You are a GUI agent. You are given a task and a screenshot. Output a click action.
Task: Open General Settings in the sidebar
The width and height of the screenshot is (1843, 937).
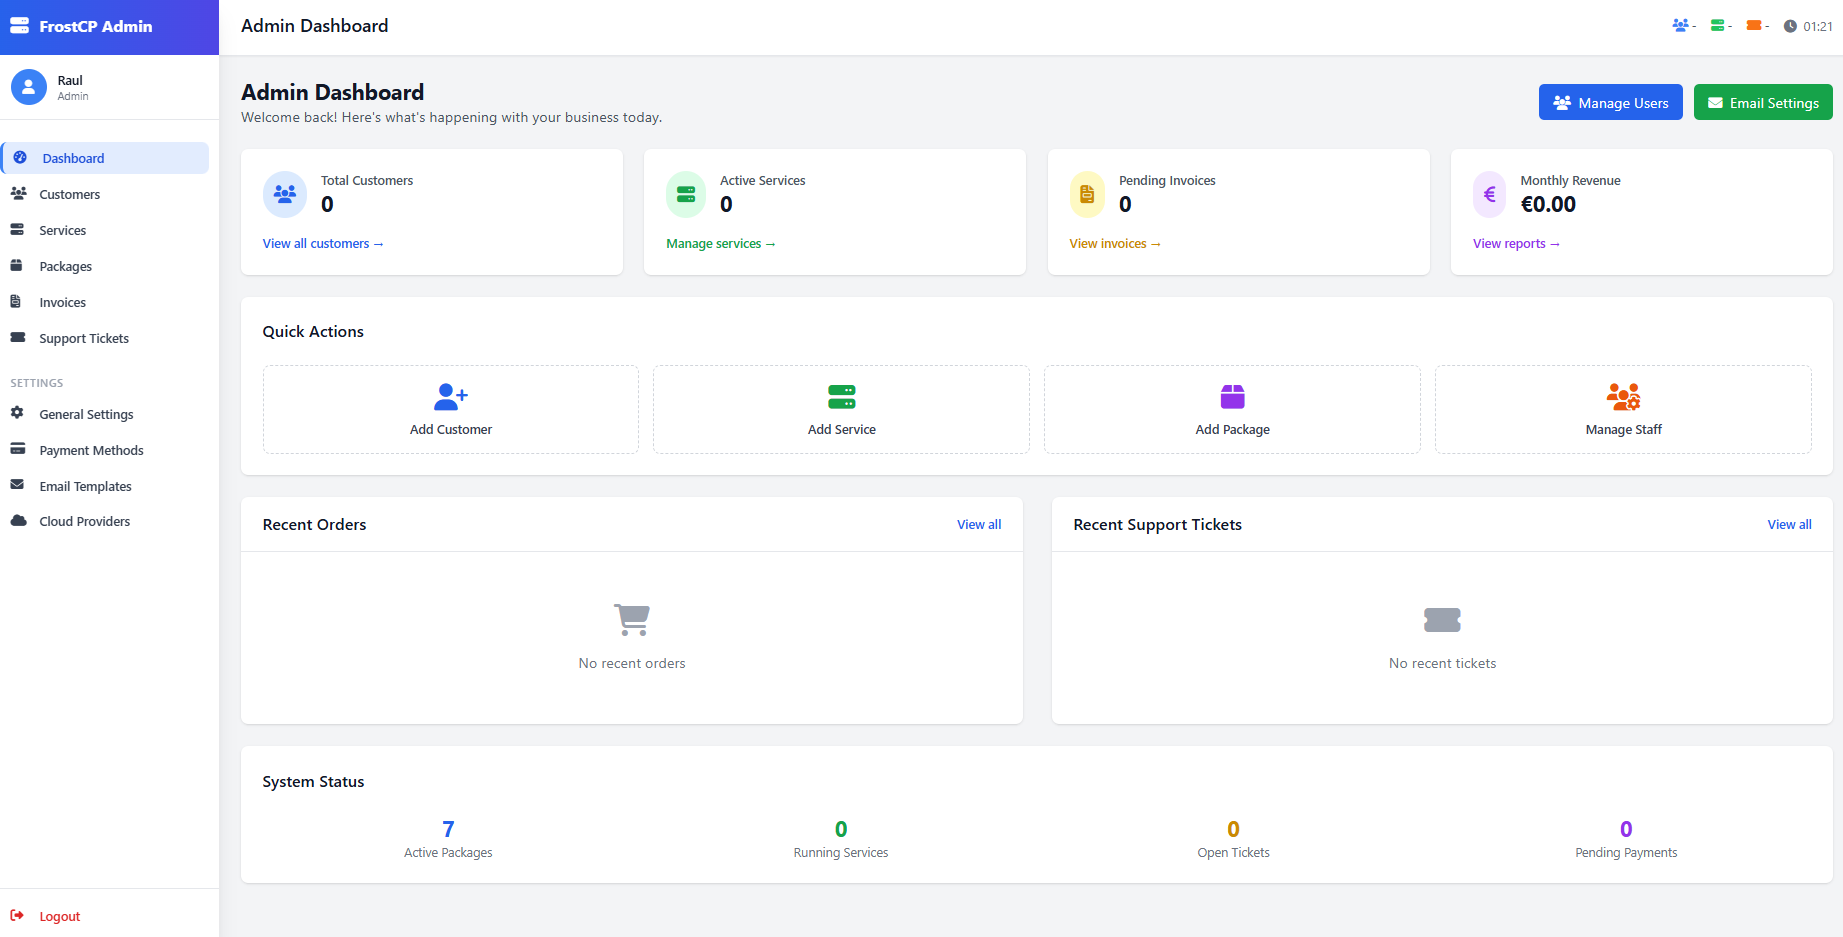click(106, 414)
